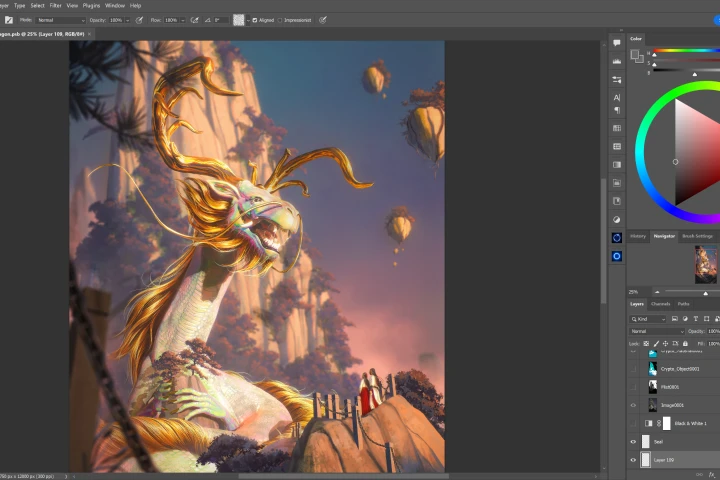Image resolution: width=720 pixels, height=480 pixels.
Task: Enable airbrush build-up icon next to Flow
Action: (194, 20)
